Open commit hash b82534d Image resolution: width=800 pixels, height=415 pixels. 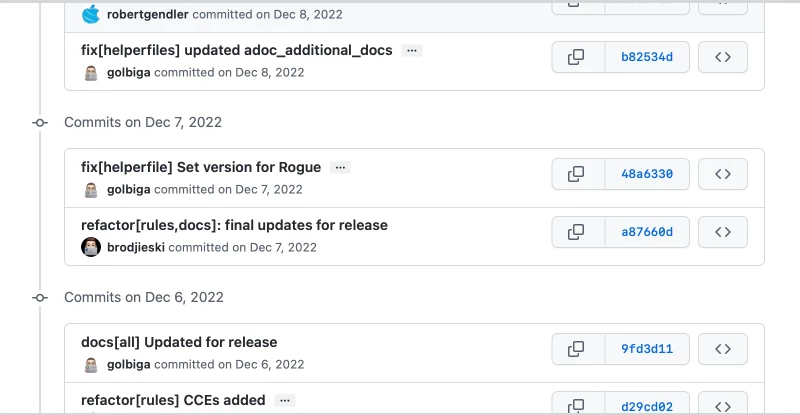pos(647,57)
